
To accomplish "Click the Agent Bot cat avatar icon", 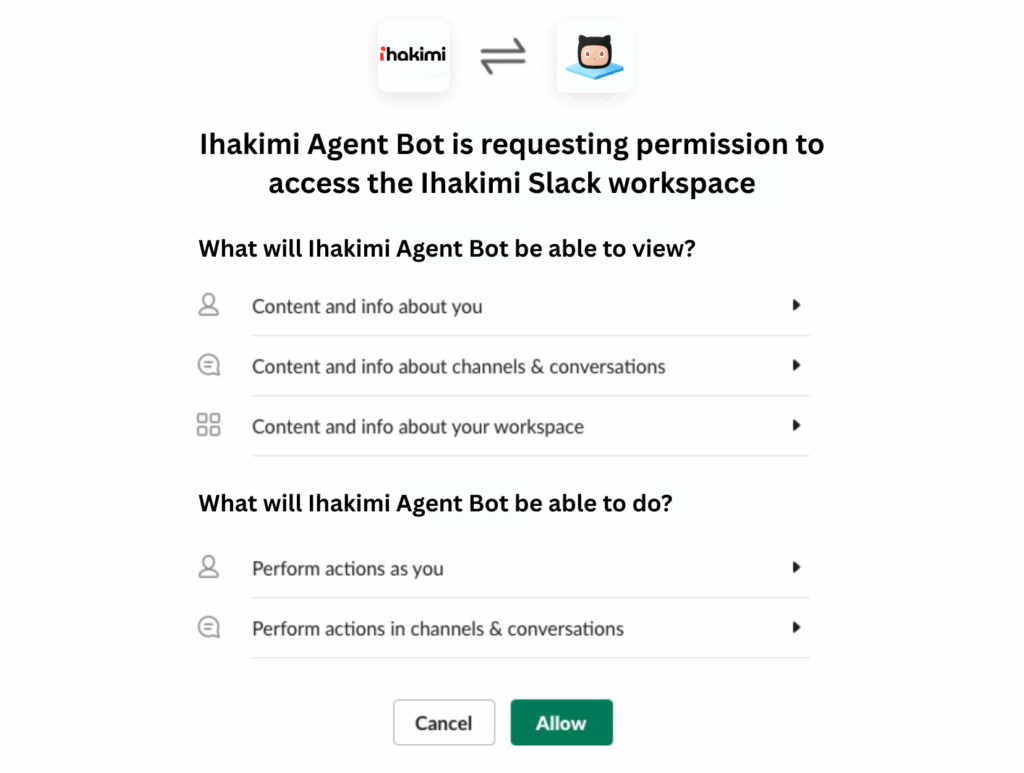I will click(595, 56).
